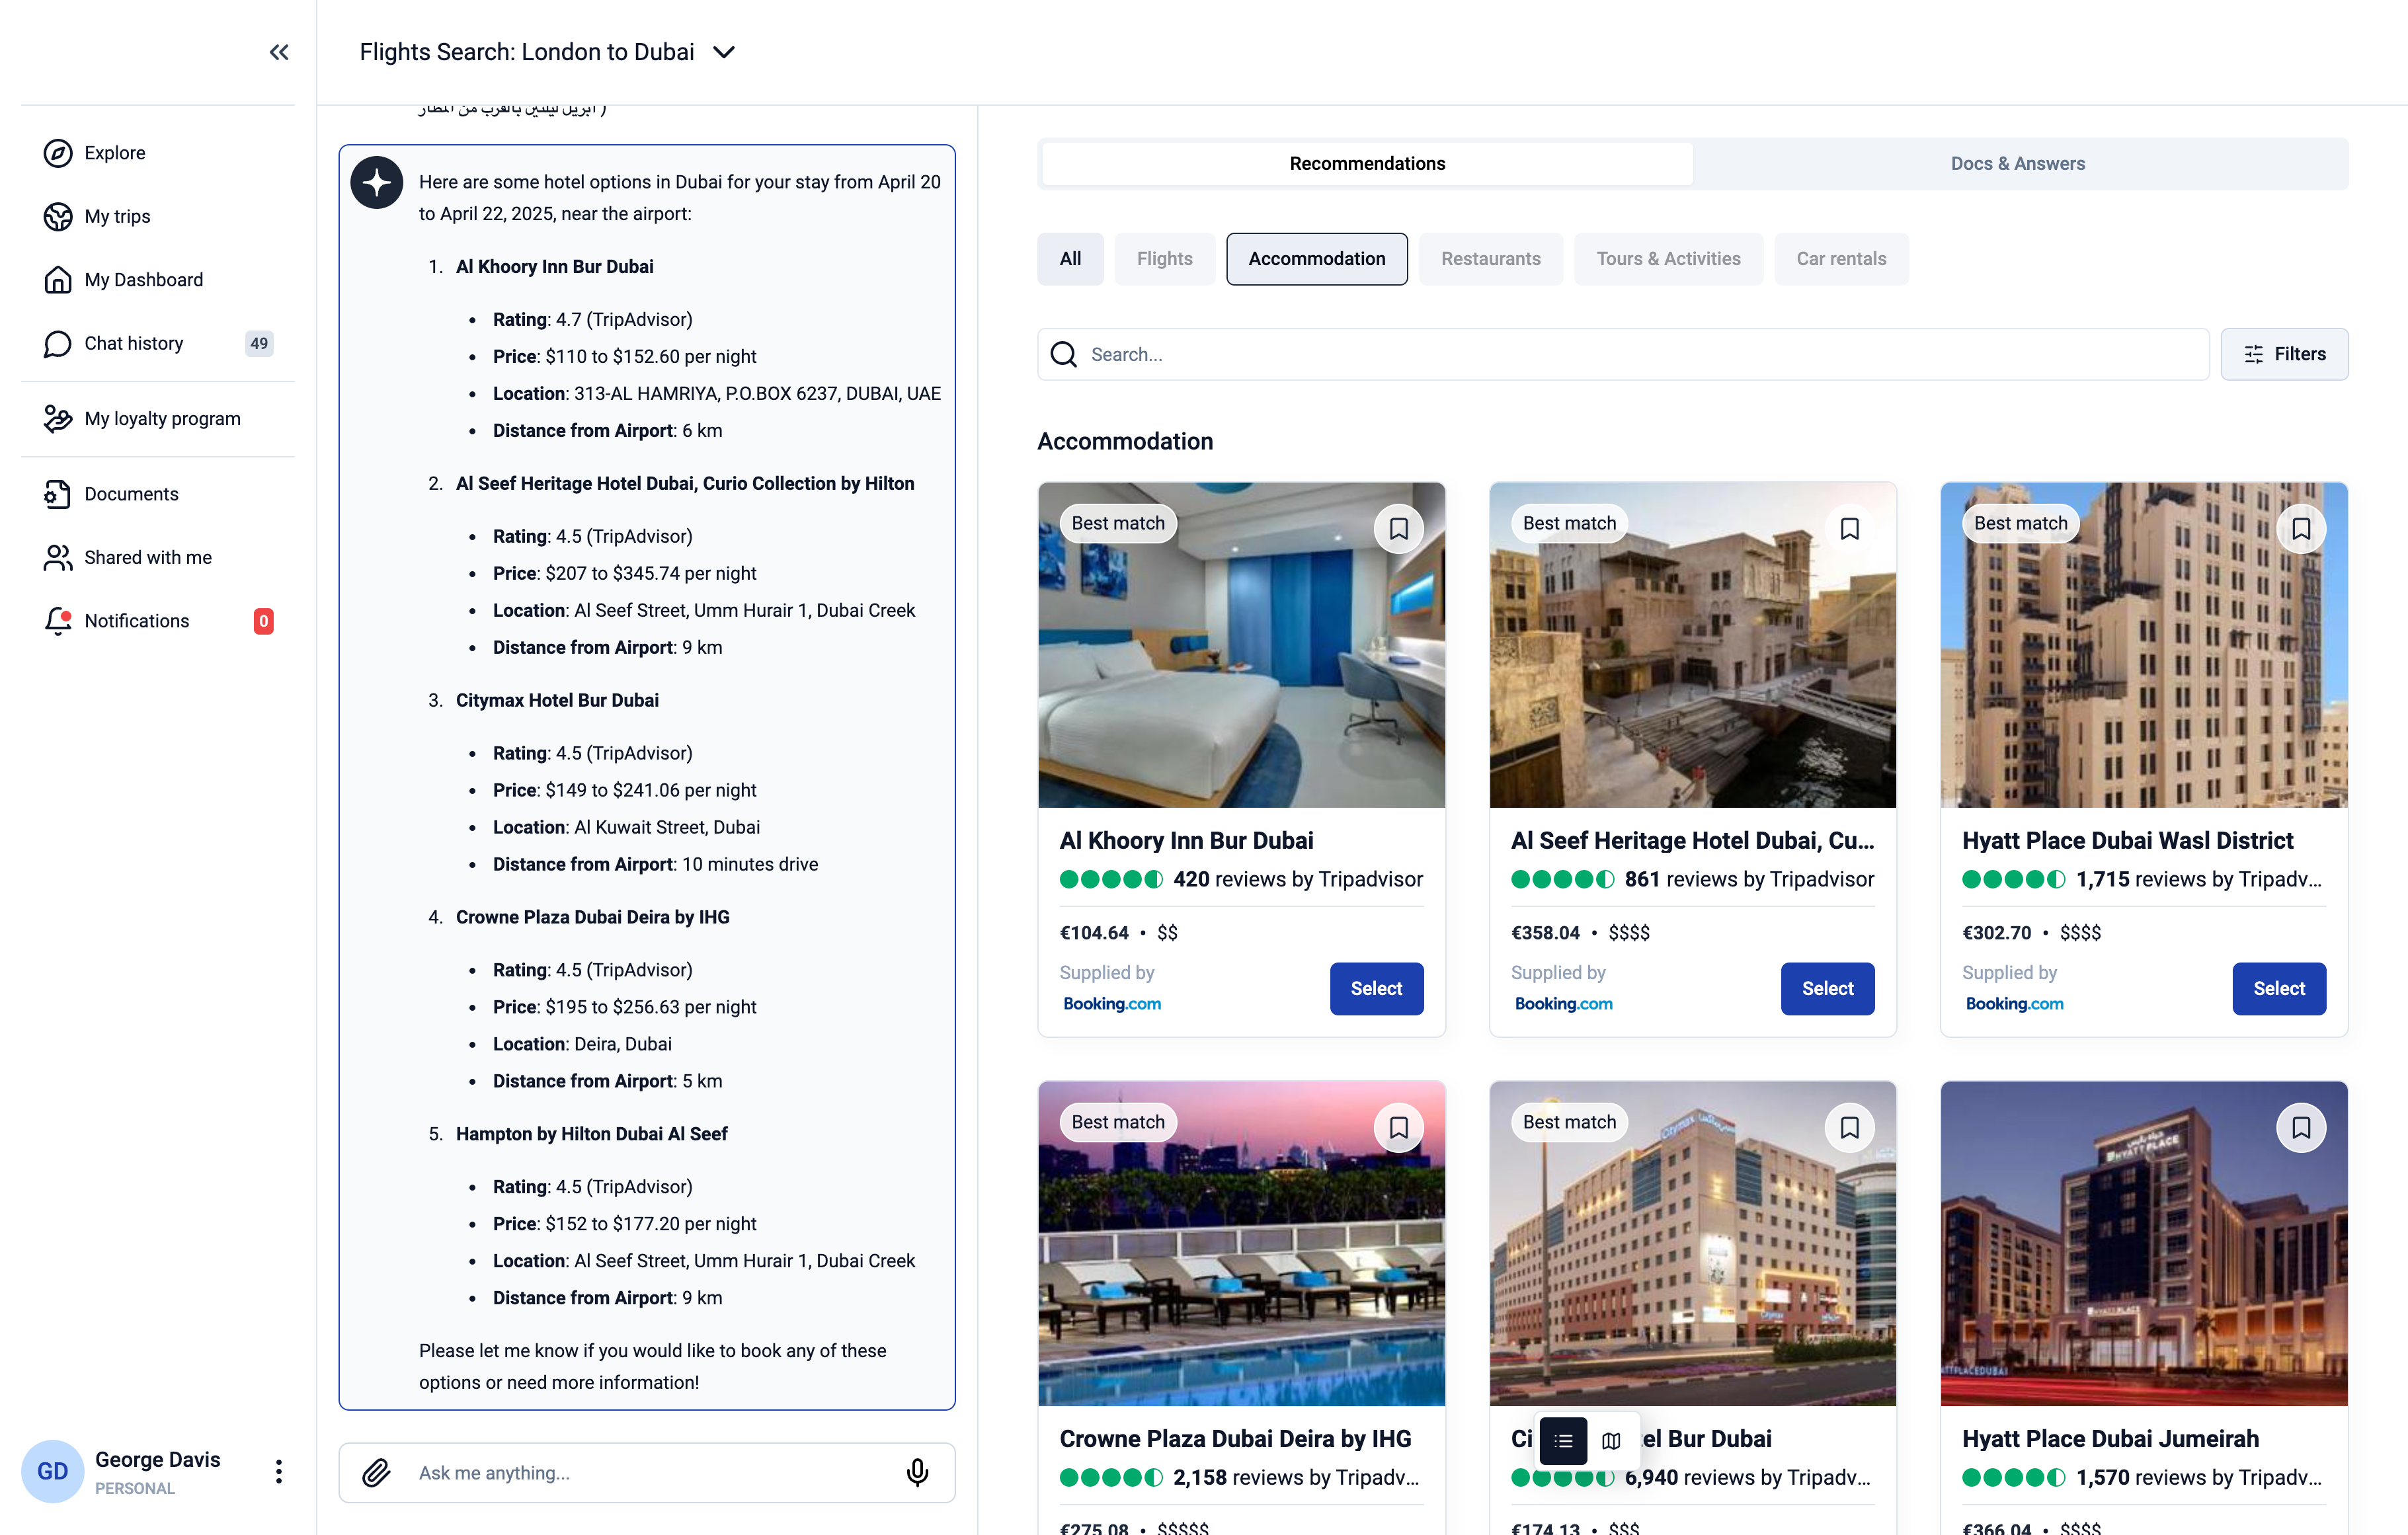The width and height of the screenshot is (2408, 1535).
Task: Bookmark Hyatt Place Dubai Wasl District
Action: pyautogui.click(x=2300, y=528)
